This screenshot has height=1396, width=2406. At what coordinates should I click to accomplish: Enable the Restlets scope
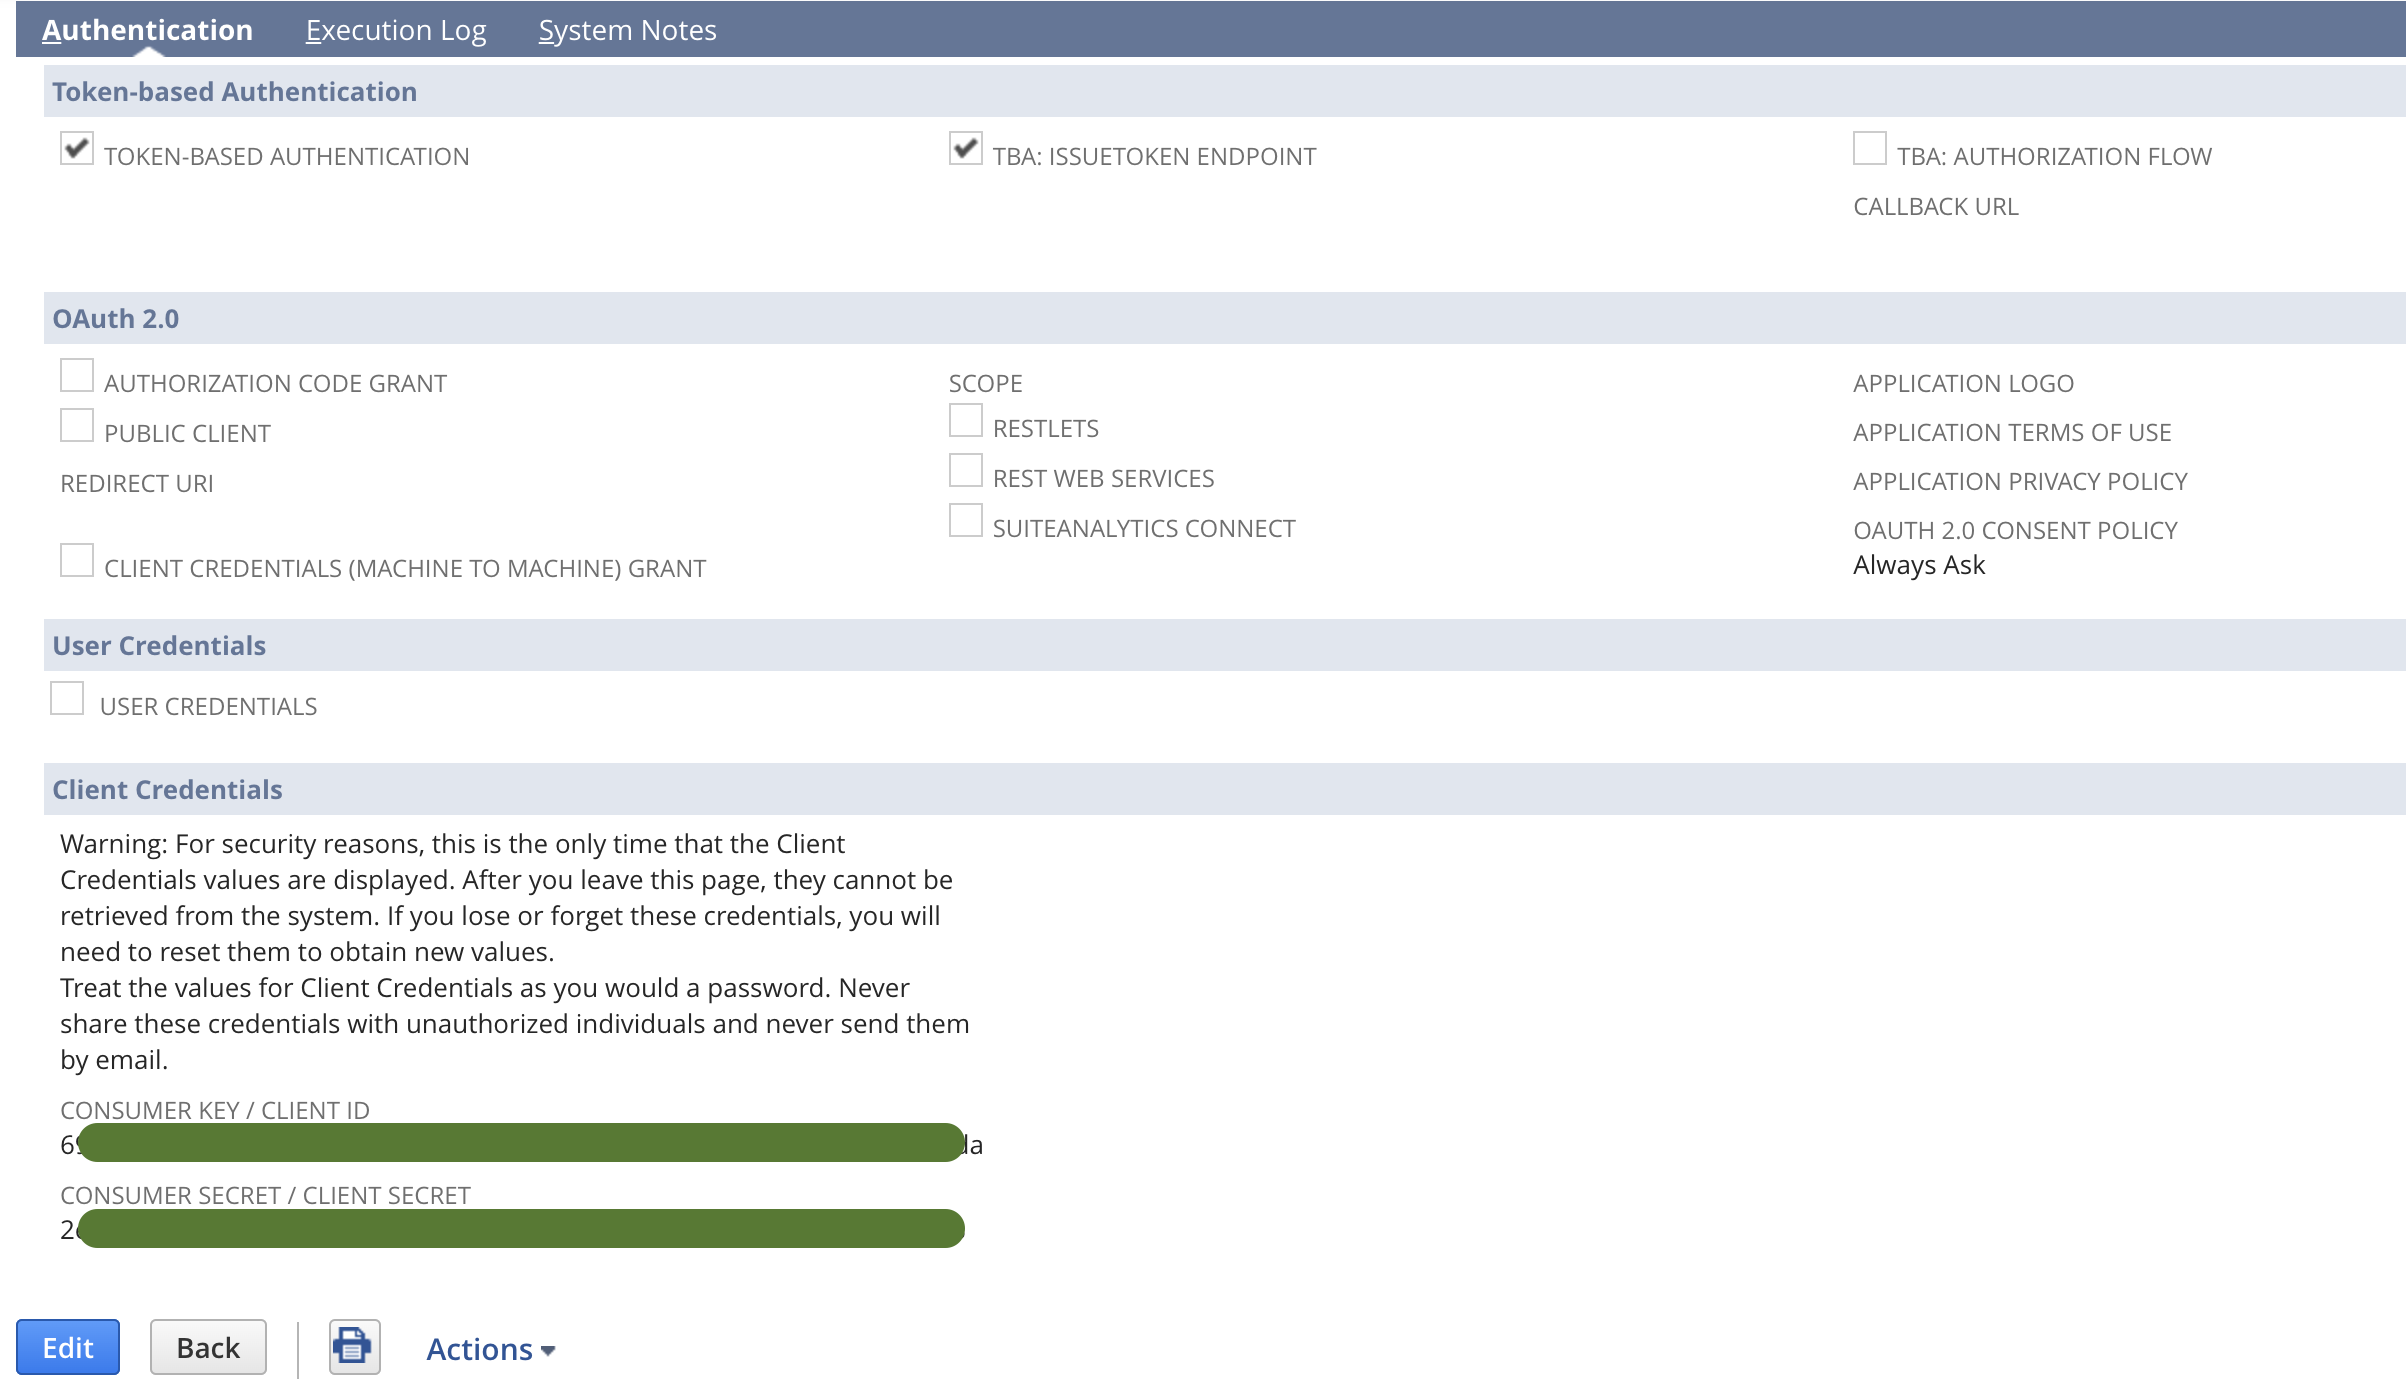click(x=966, y=420)
